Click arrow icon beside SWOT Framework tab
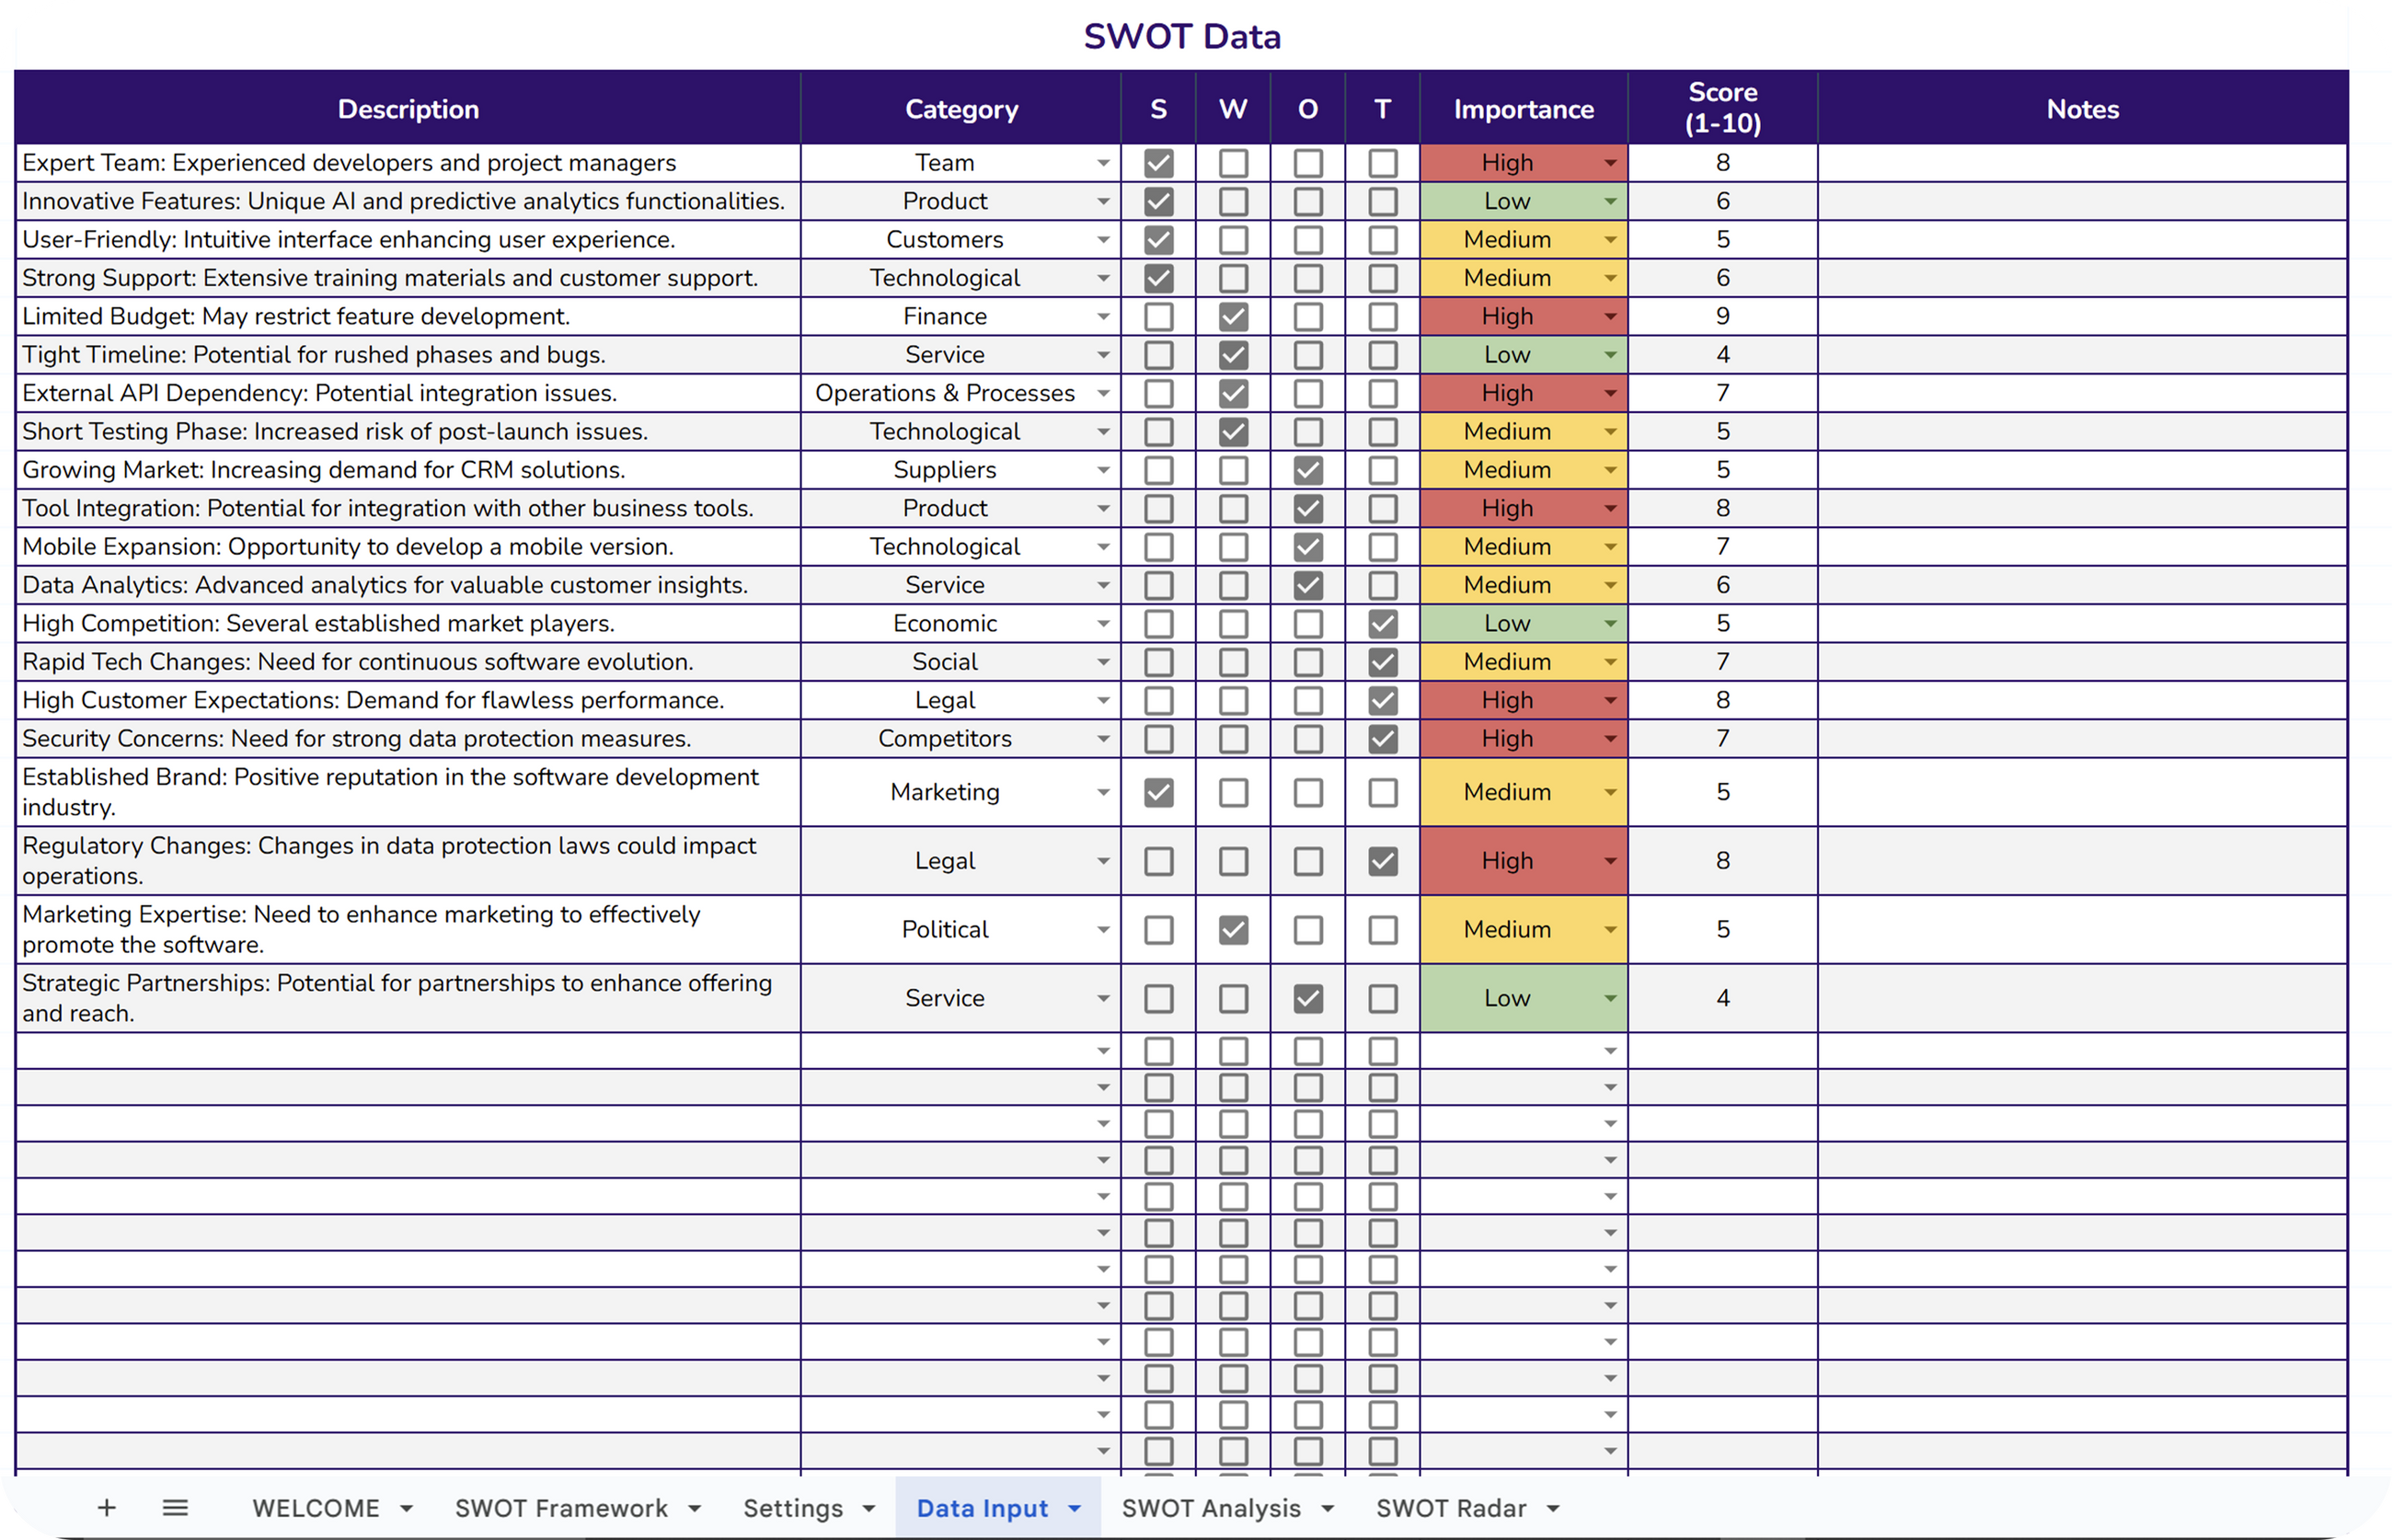This screenshot has height=1540, width=2392. point(695,1508)
